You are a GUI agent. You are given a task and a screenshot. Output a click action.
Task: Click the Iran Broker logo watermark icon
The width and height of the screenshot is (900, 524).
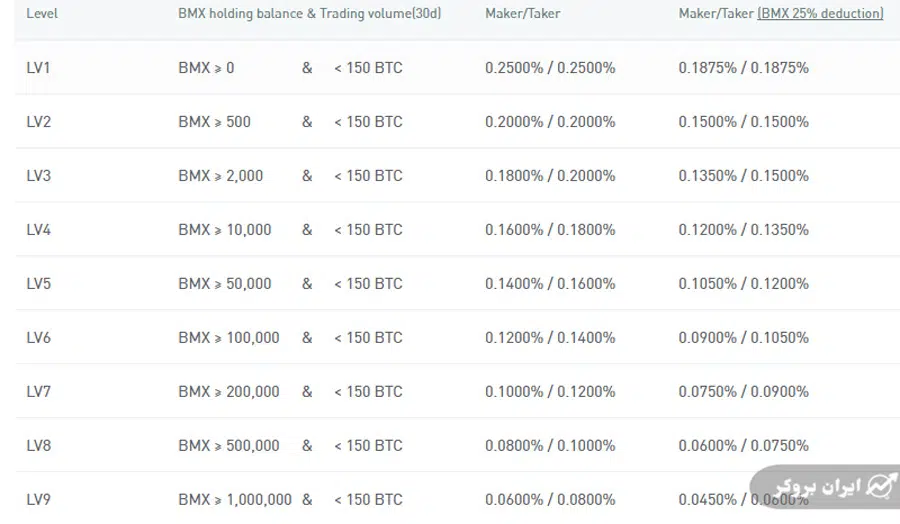click(880, 485)
